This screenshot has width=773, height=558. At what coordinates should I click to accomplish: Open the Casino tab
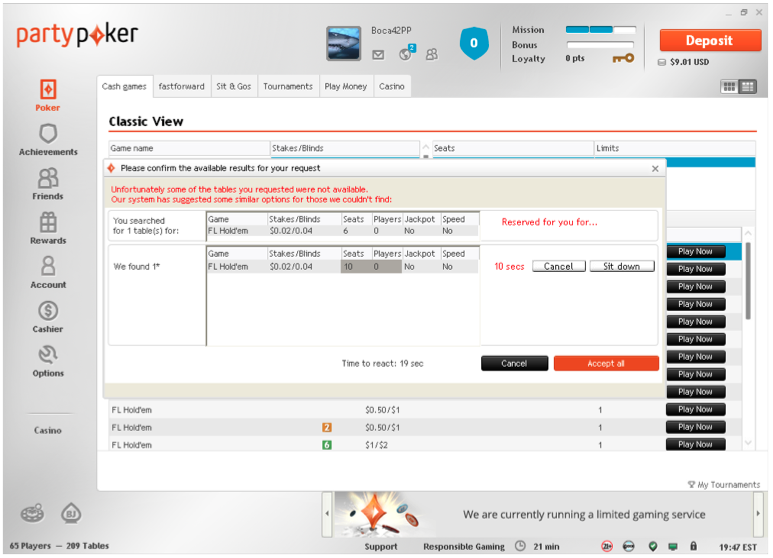pos(392,86)
